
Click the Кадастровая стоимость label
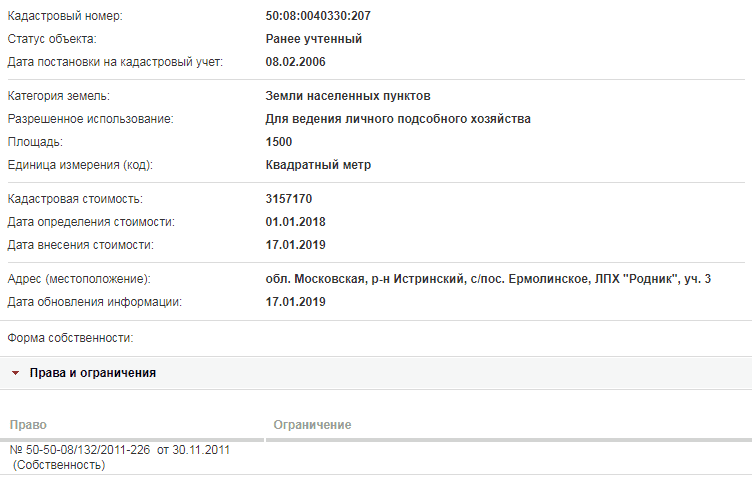(x=75, y=199)
